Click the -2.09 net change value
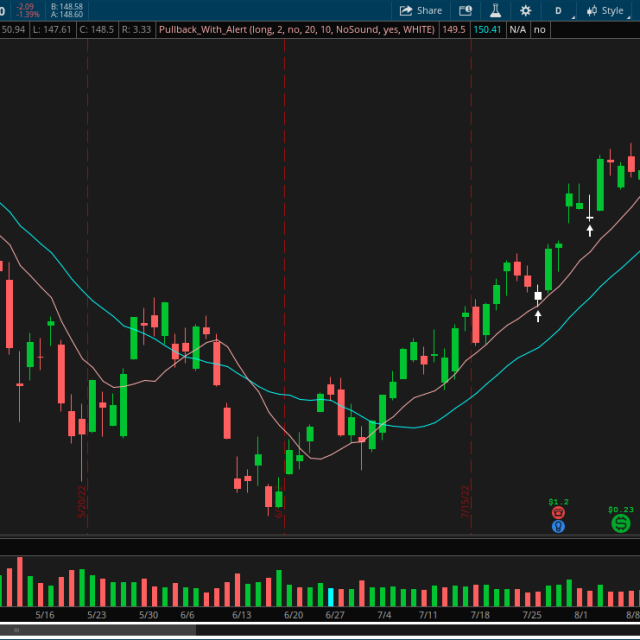640x640 pixels. [x=25, y=7]
